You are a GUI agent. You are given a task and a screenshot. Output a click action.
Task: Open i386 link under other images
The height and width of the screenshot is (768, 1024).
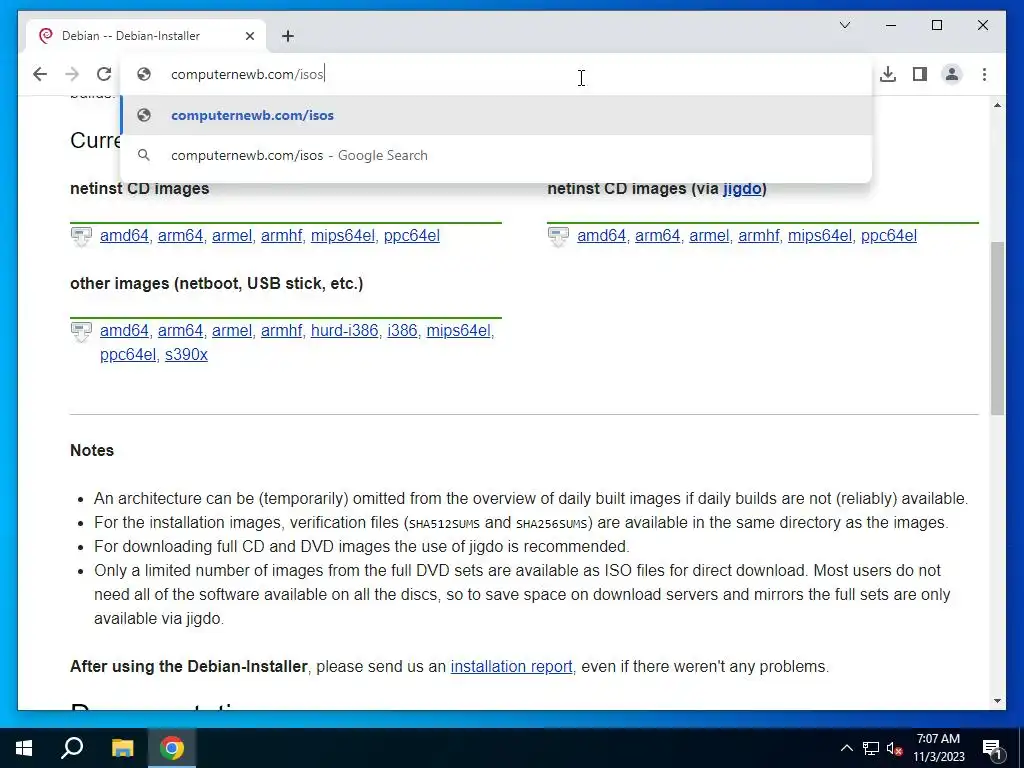[402, 330]
